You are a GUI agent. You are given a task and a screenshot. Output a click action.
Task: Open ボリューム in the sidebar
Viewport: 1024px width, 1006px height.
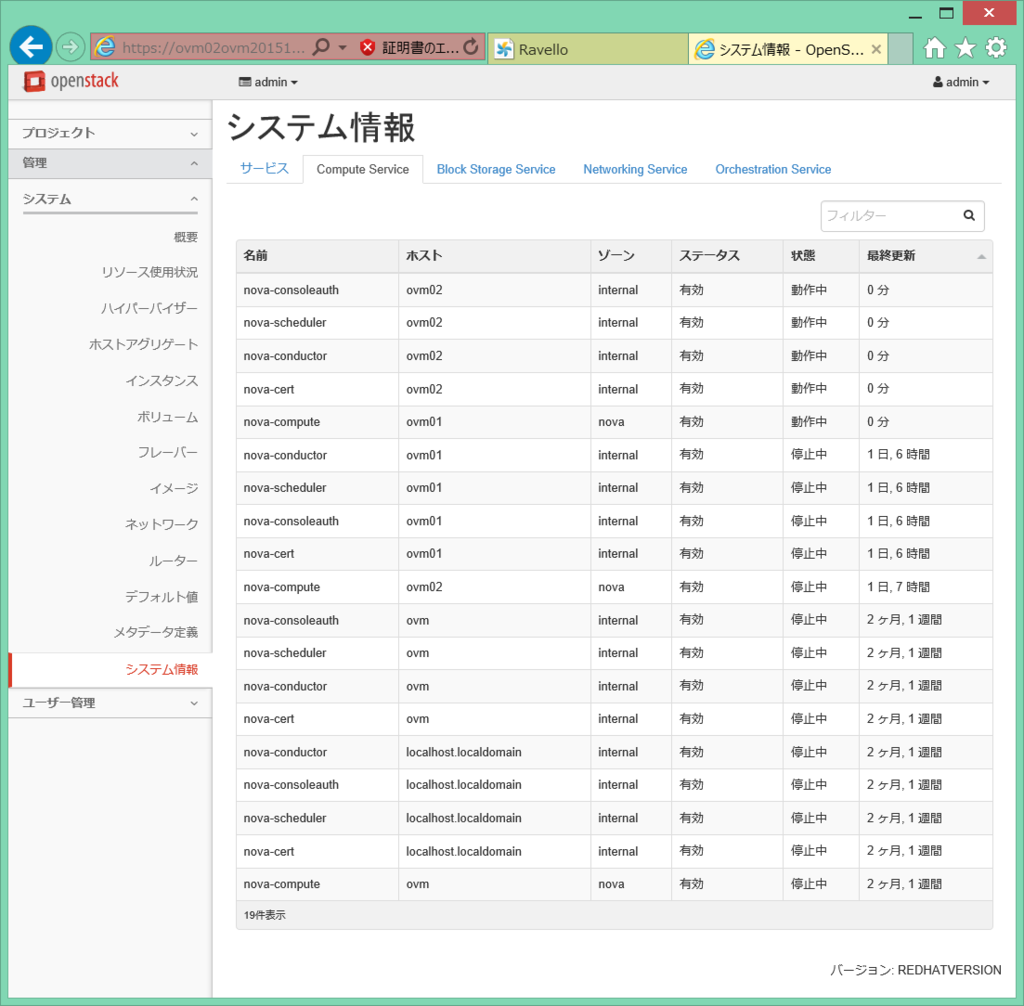(167, 417)
